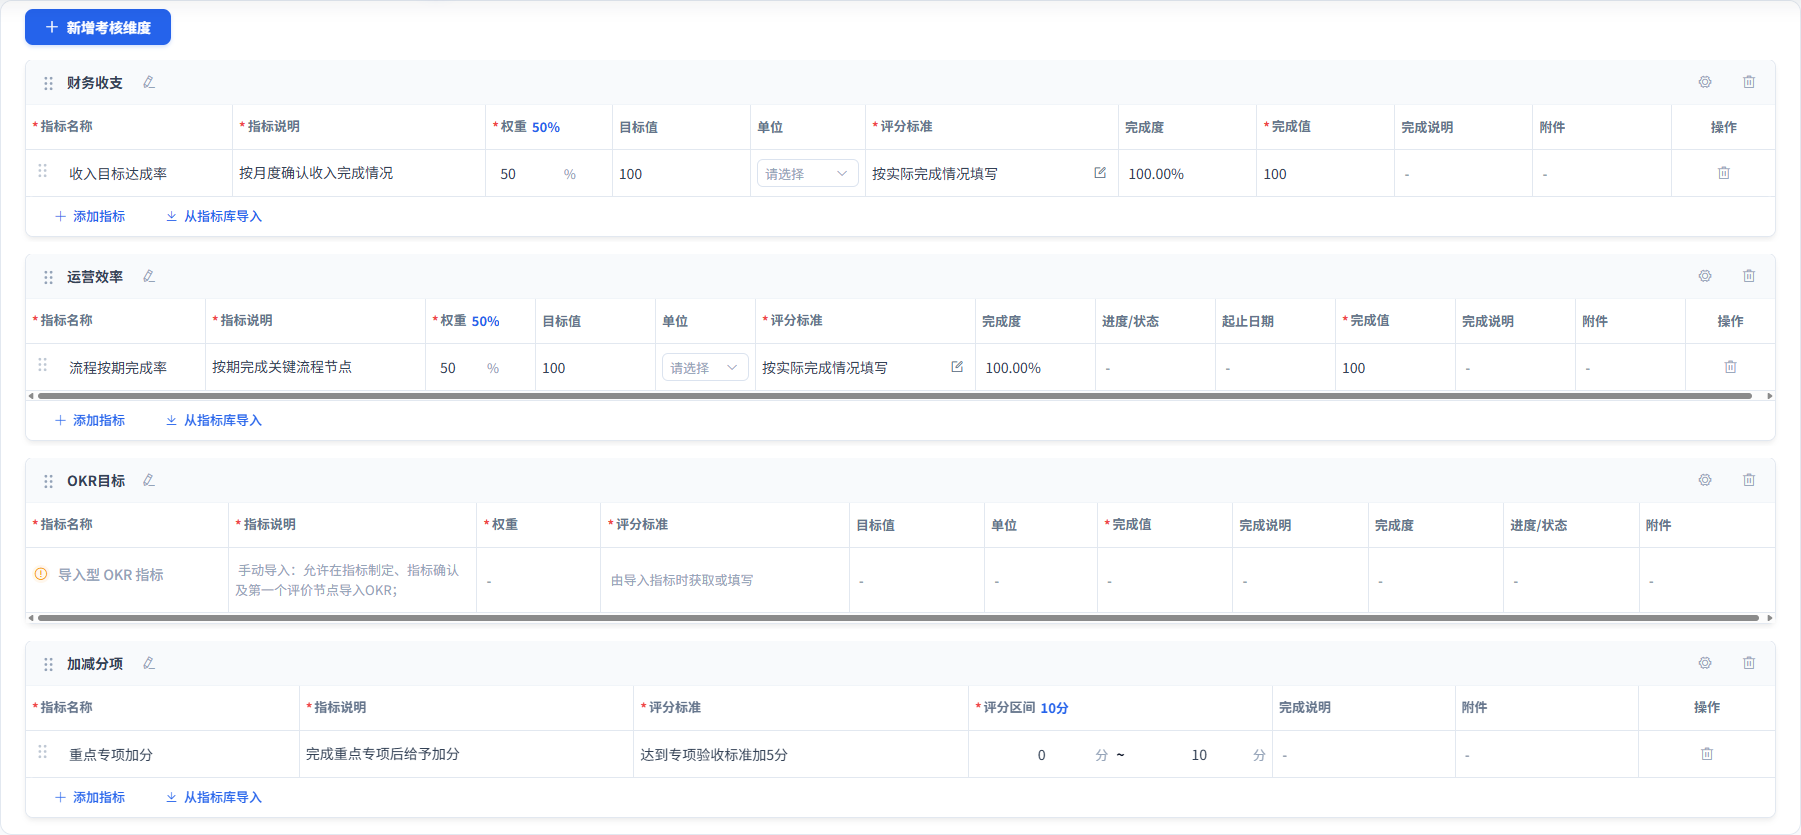Click 导入型 OKR 指标 row name
The image size is (1801, 835).
(x=111, y=575)
